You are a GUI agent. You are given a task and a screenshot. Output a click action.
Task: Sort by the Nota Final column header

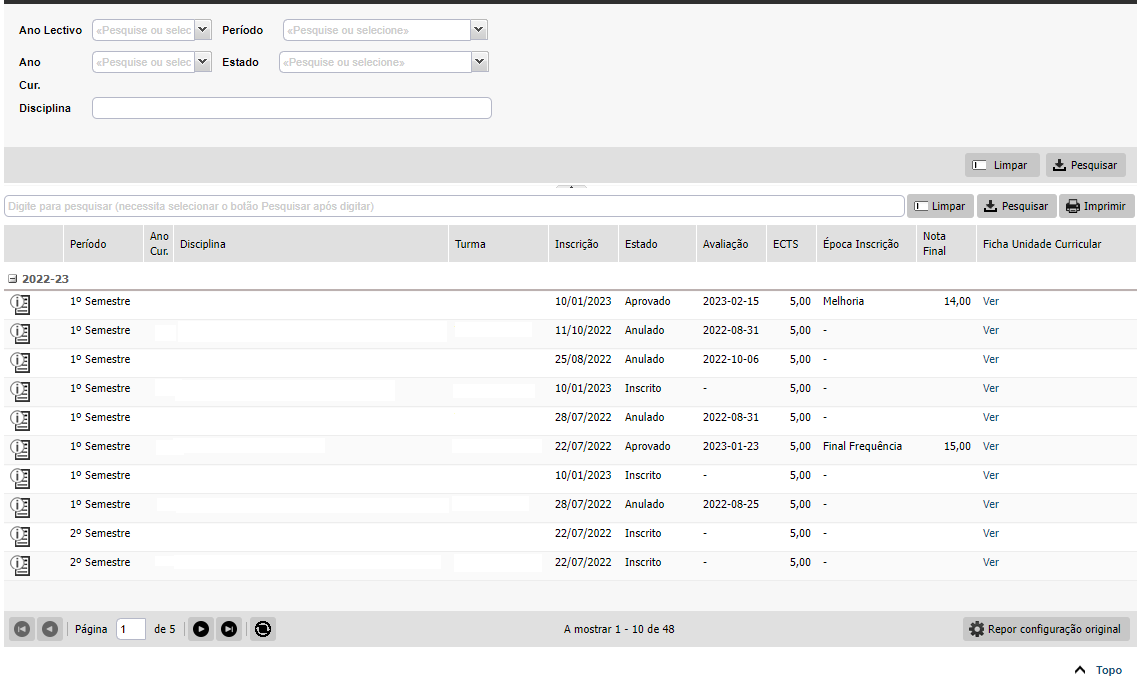pos(934,244)
